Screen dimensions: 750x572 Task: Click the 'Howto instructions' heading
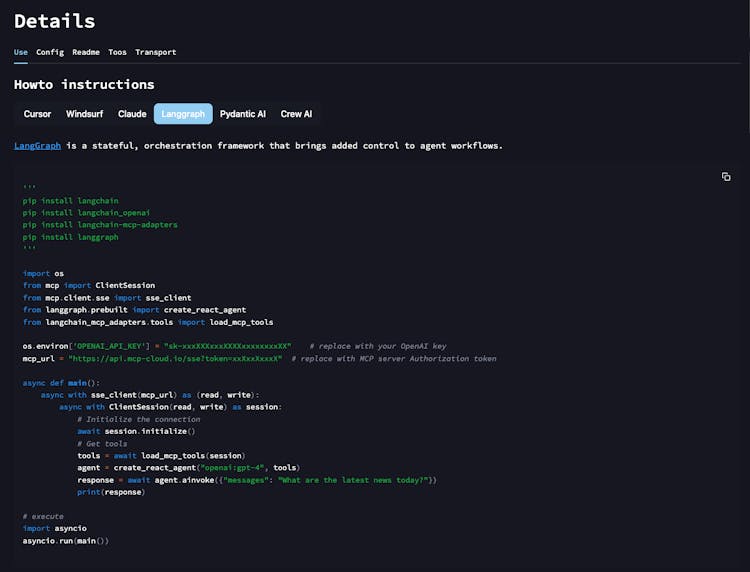[84, 85]
